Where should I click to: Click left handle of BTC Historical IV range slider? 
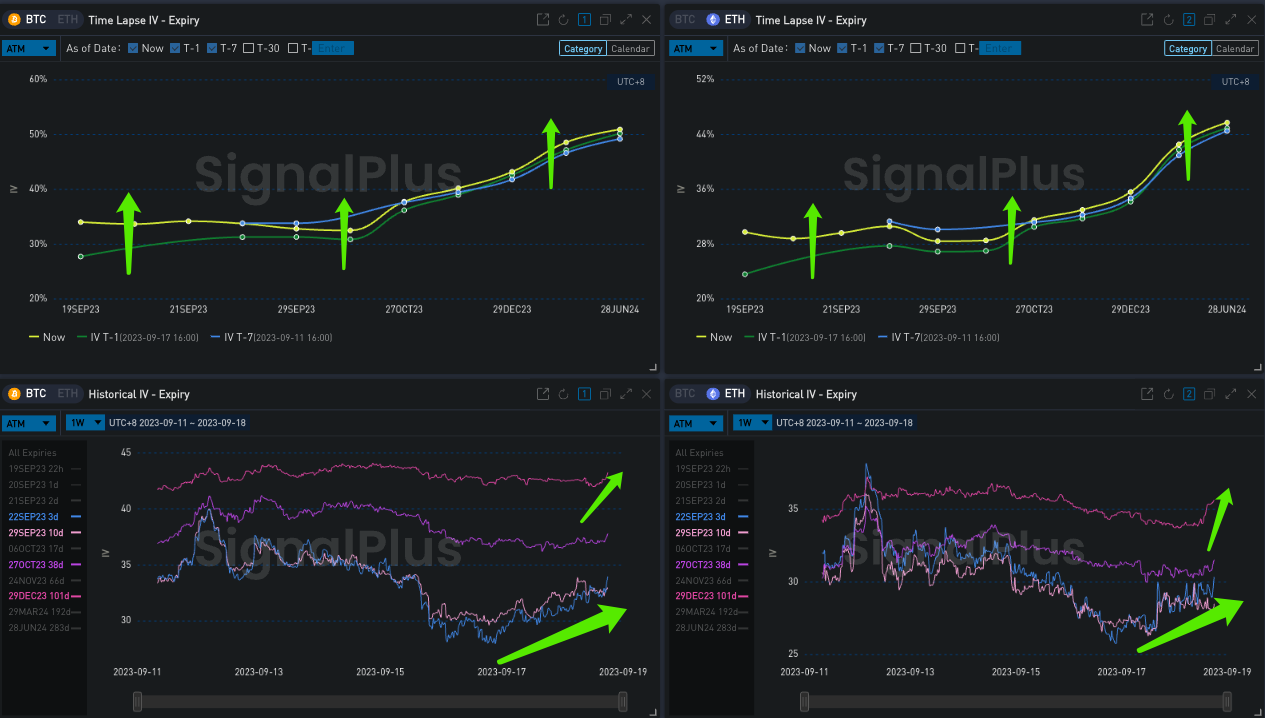coord(137,703)
